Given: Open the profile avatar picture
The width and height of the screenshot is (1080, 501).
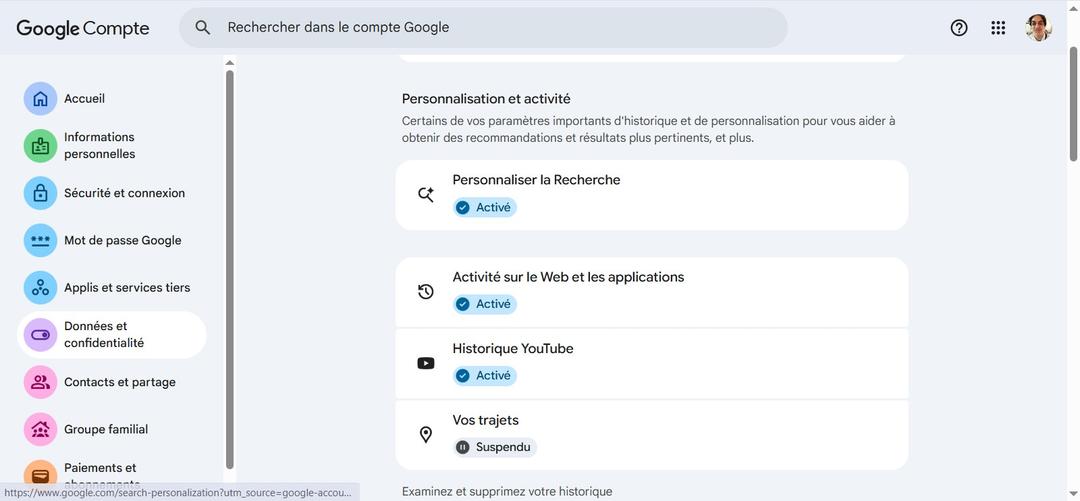Looking at the screenshot, I should coord(1039,28).
